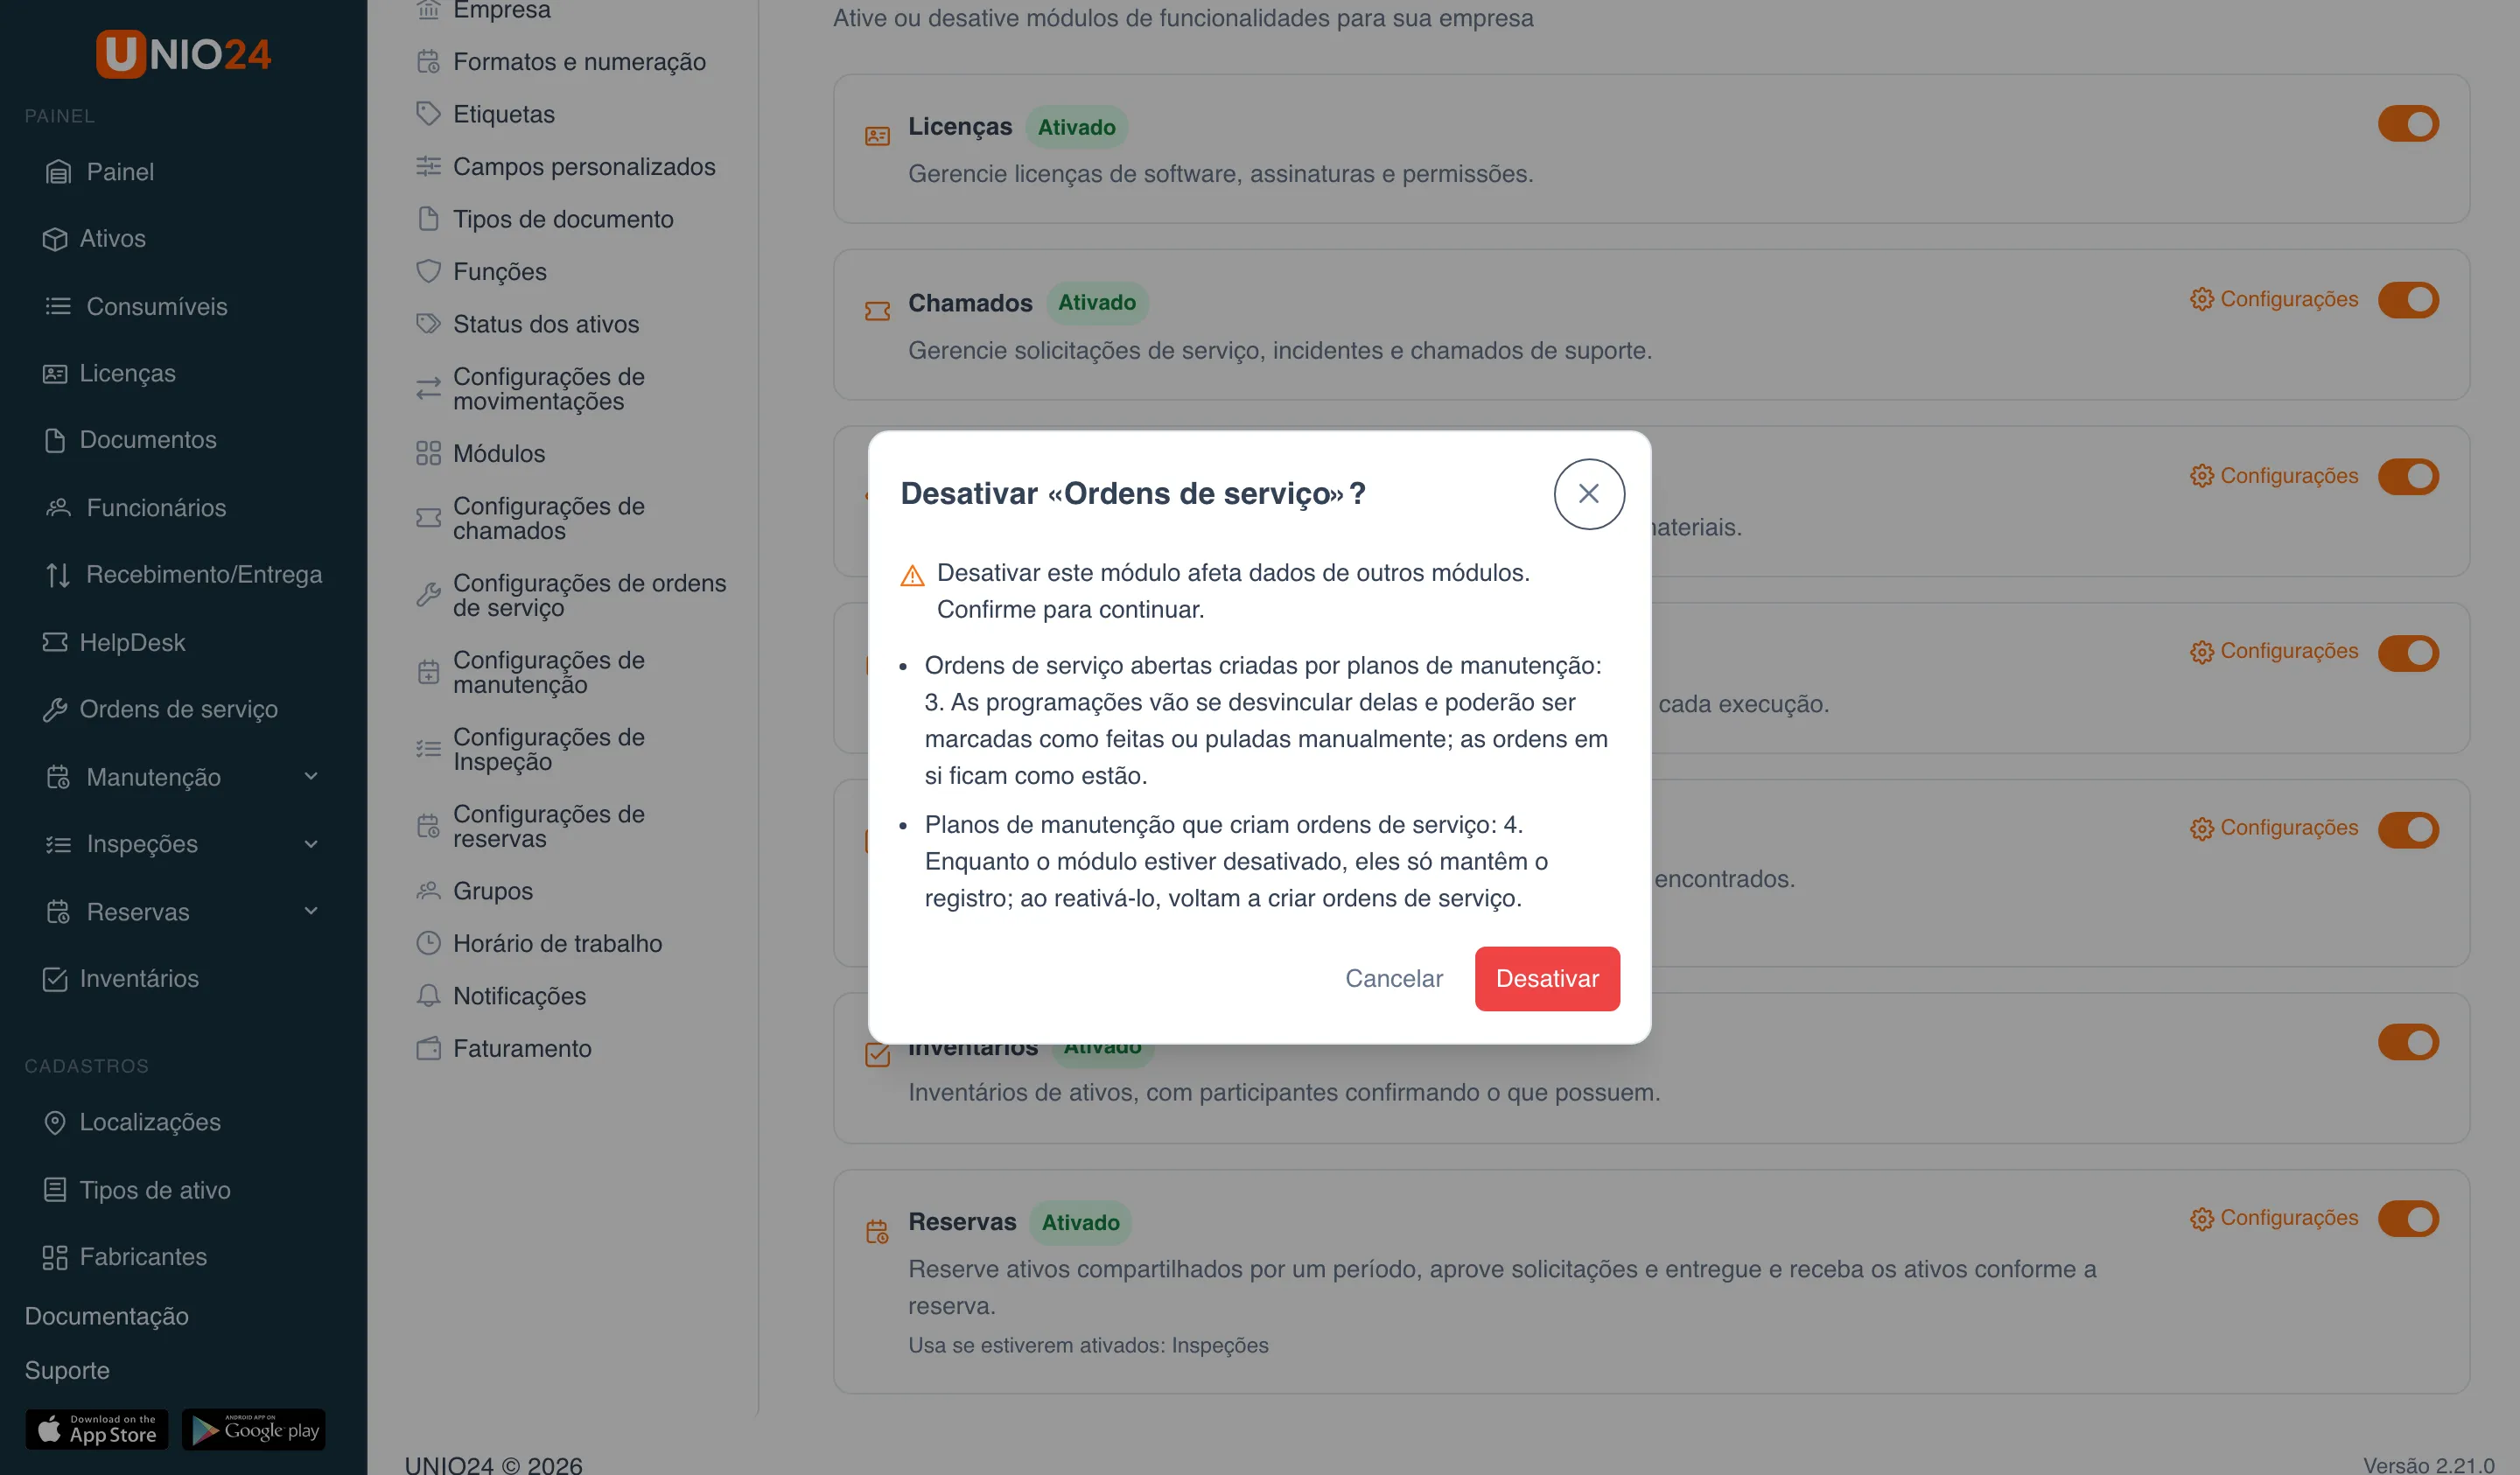Toggle the switch for module ending 'encontrados'
Image resolution: width=2520 pixels, height=1475 pixels.
point(2408,829)
